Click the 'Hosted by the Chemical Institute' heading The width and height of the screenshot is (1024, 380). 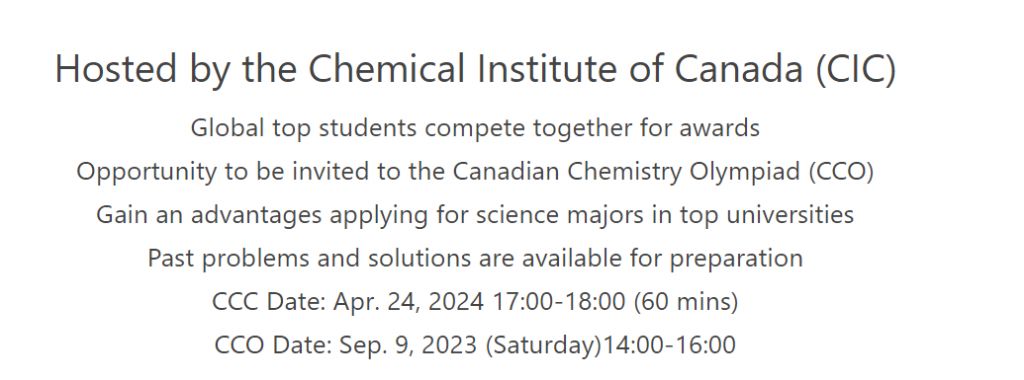(x=475, y=69)
